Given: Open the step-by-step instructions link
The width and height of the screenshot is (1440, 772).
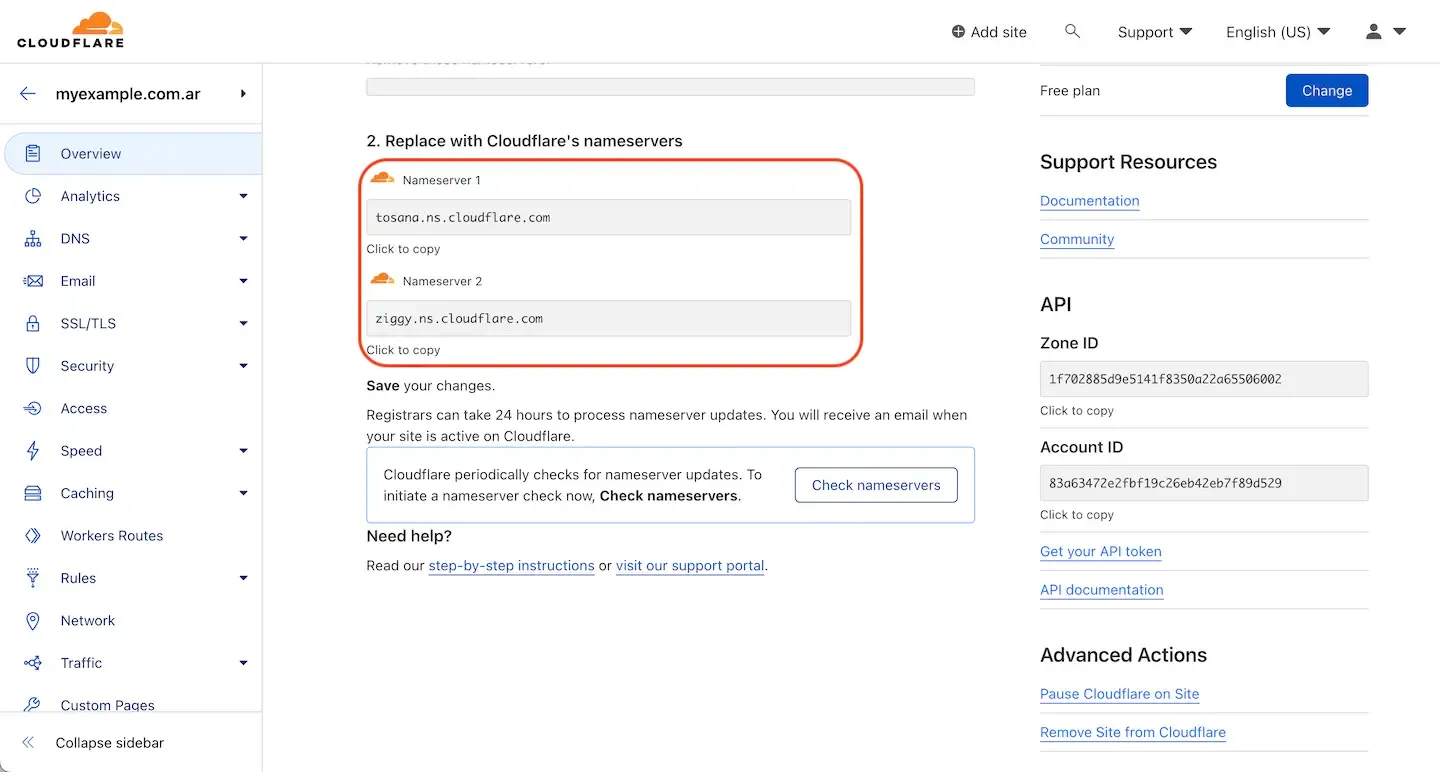Looking at the screenshot, I should 511,566.
